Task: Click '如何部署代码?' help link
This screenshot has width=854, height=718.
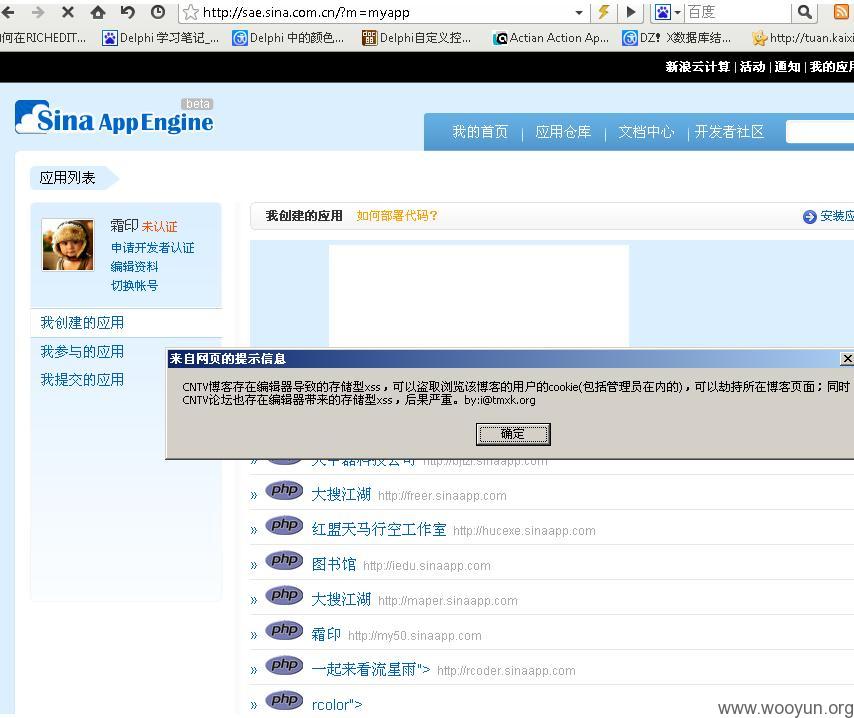Action: click(397, 216)
